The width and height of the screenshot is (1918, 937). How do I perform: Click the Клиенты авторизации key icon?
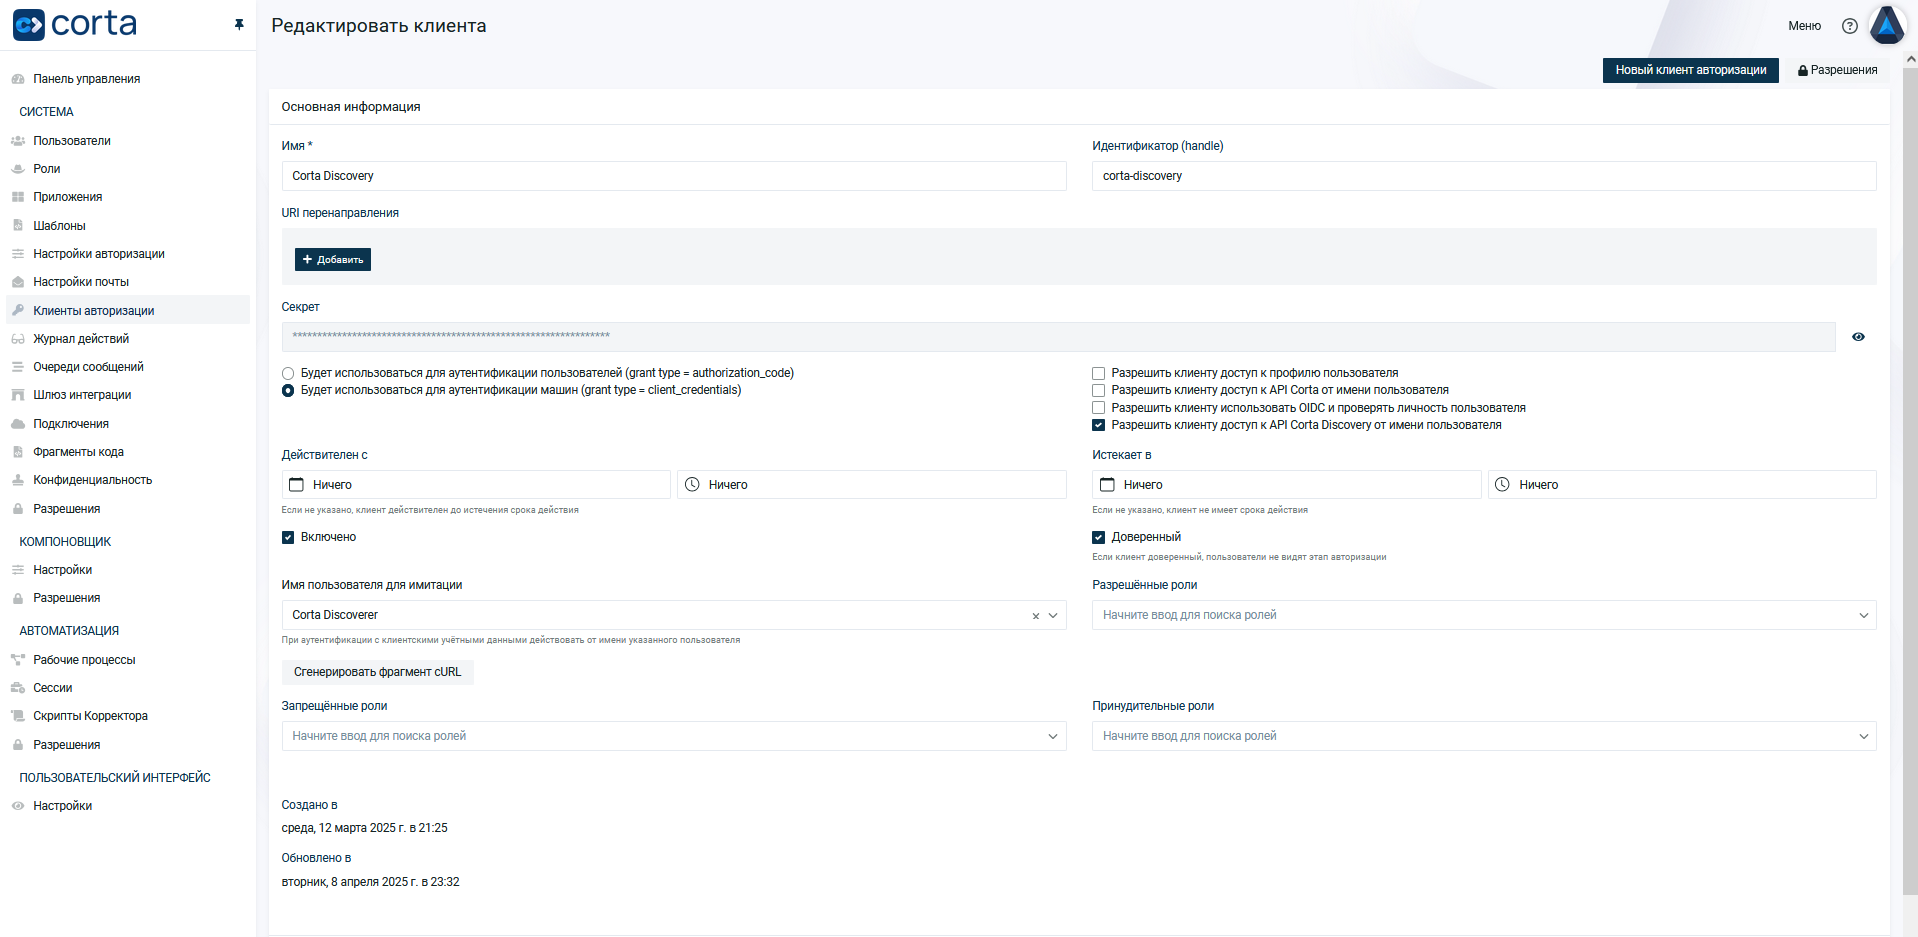pyautogui.click(x=18, y=310)
